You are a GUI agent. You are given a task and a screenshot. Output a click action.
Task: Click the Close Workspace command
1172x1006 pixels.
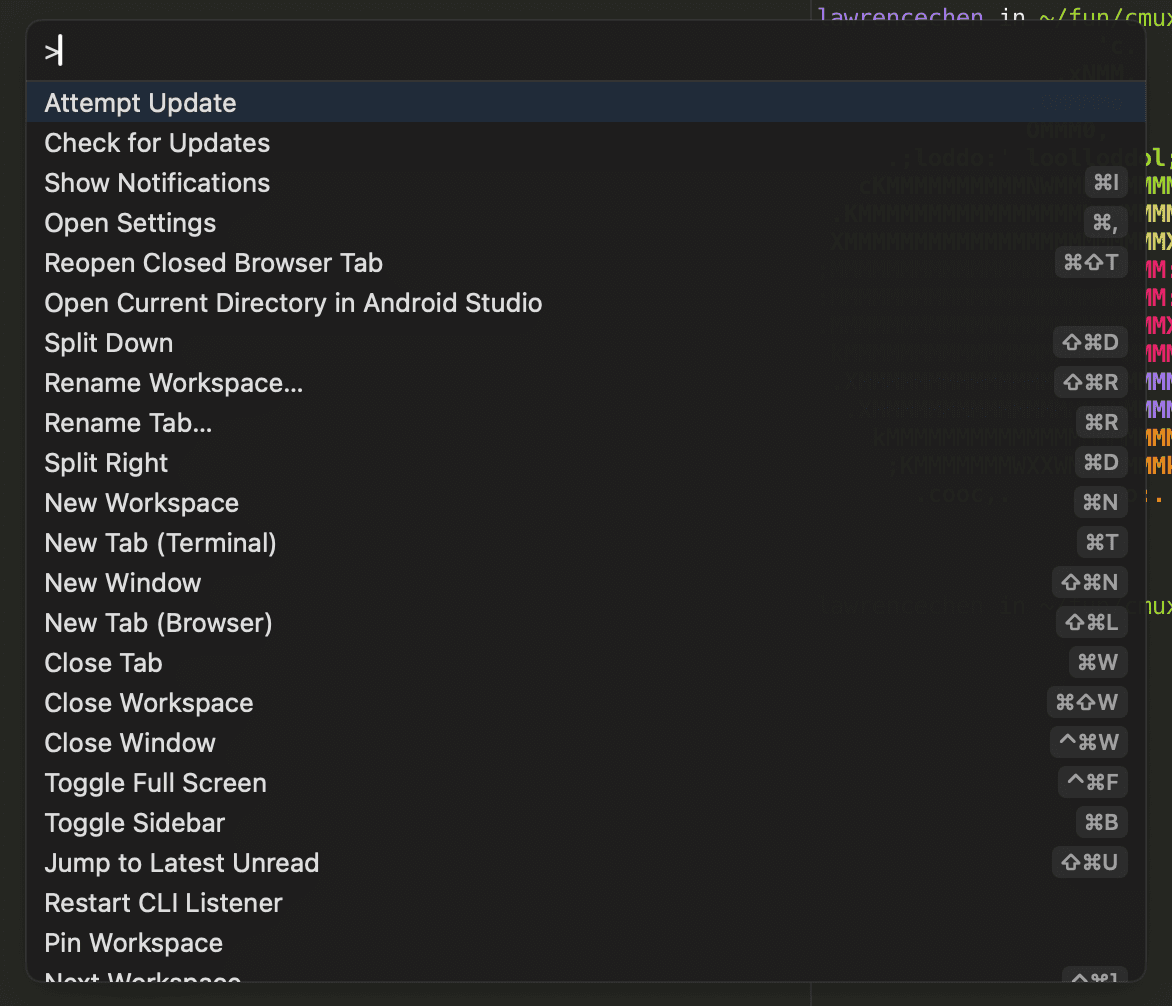148,703
